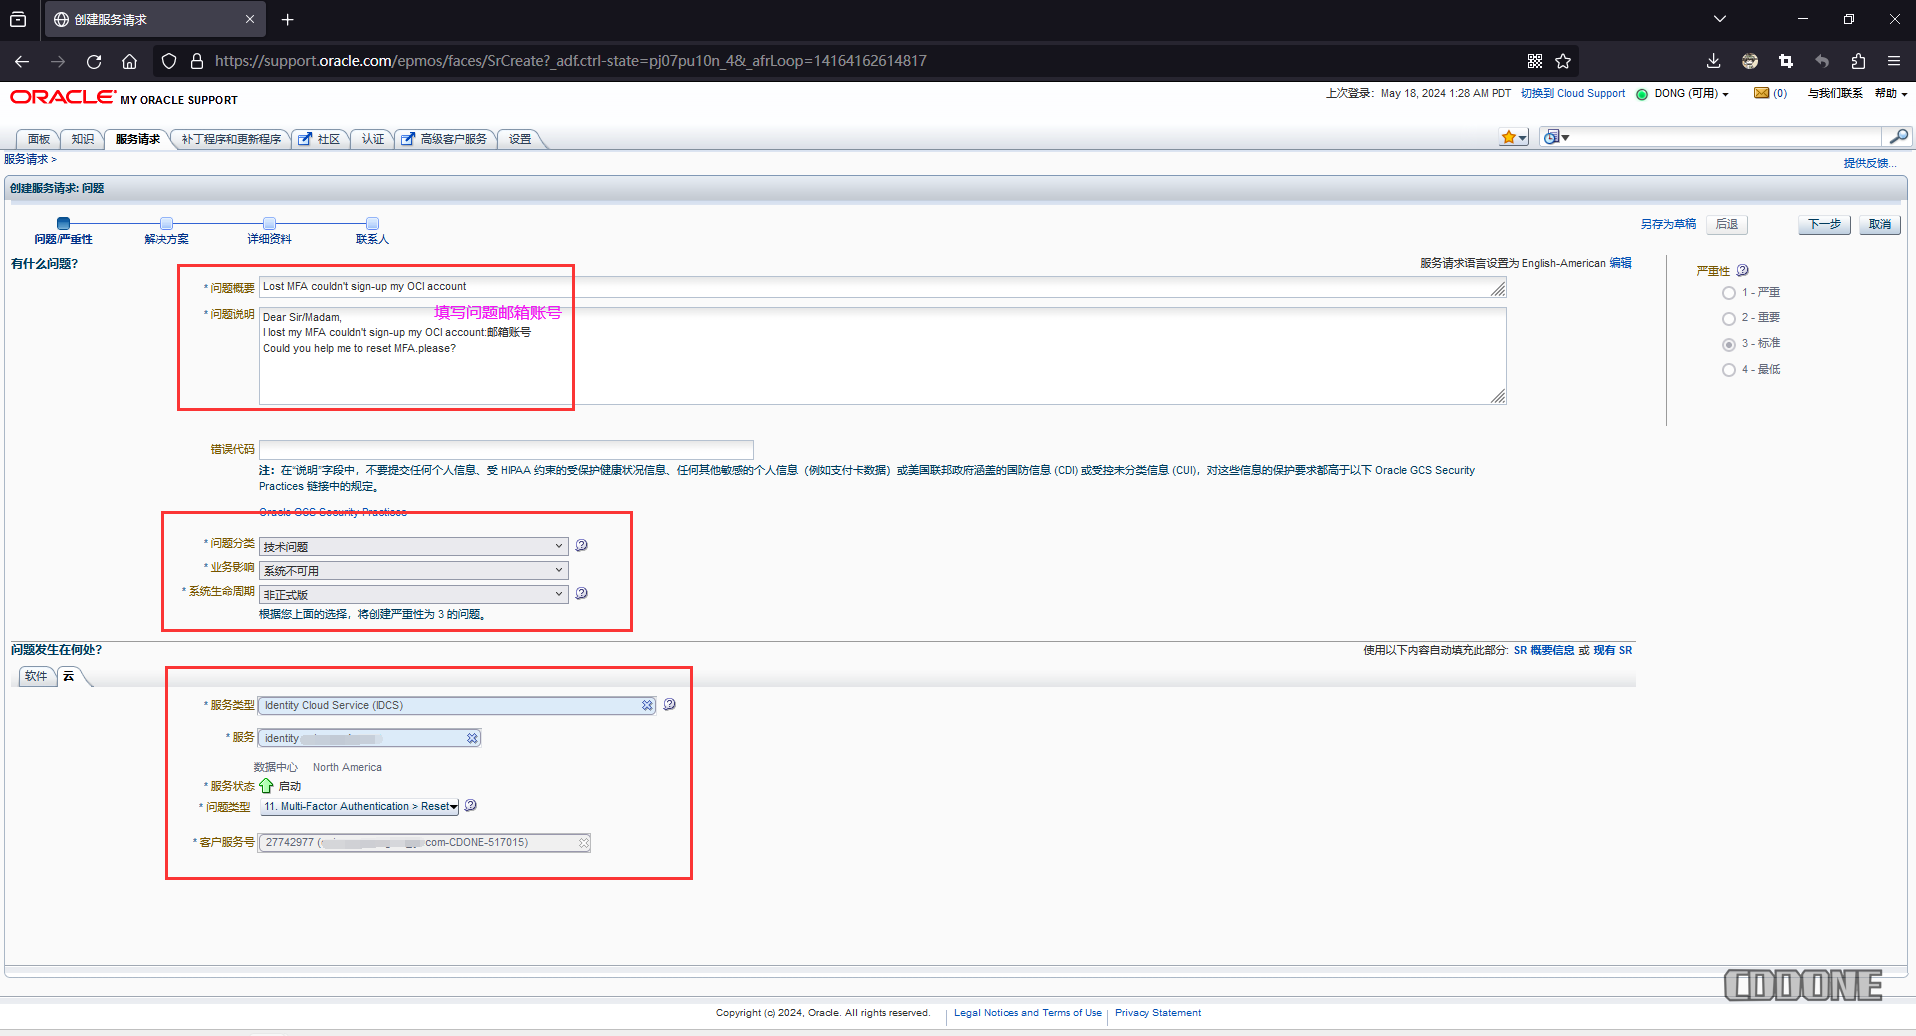Click the search magnifier icon in Oracle toolbar

pos(1898,136)
